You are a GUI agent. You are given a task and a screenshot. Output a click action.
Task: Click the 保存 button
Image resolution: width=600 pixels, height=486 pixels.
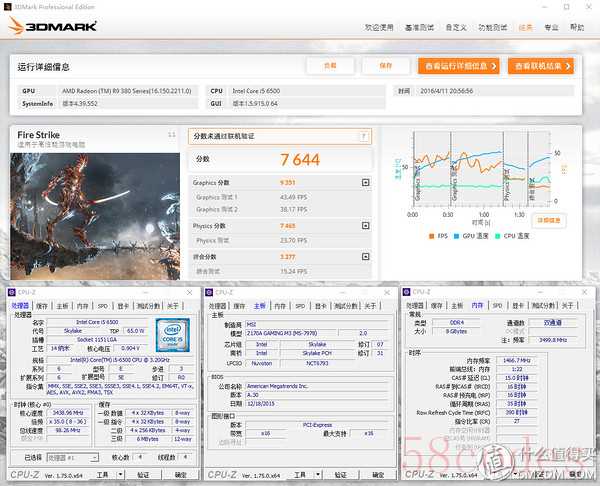pos(386,66)
